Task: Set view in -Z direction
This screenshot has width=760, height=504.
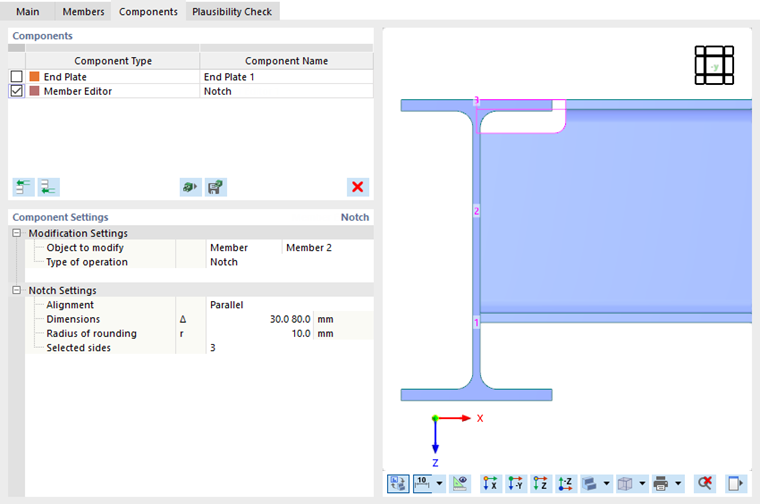Action: pos(565,484)
